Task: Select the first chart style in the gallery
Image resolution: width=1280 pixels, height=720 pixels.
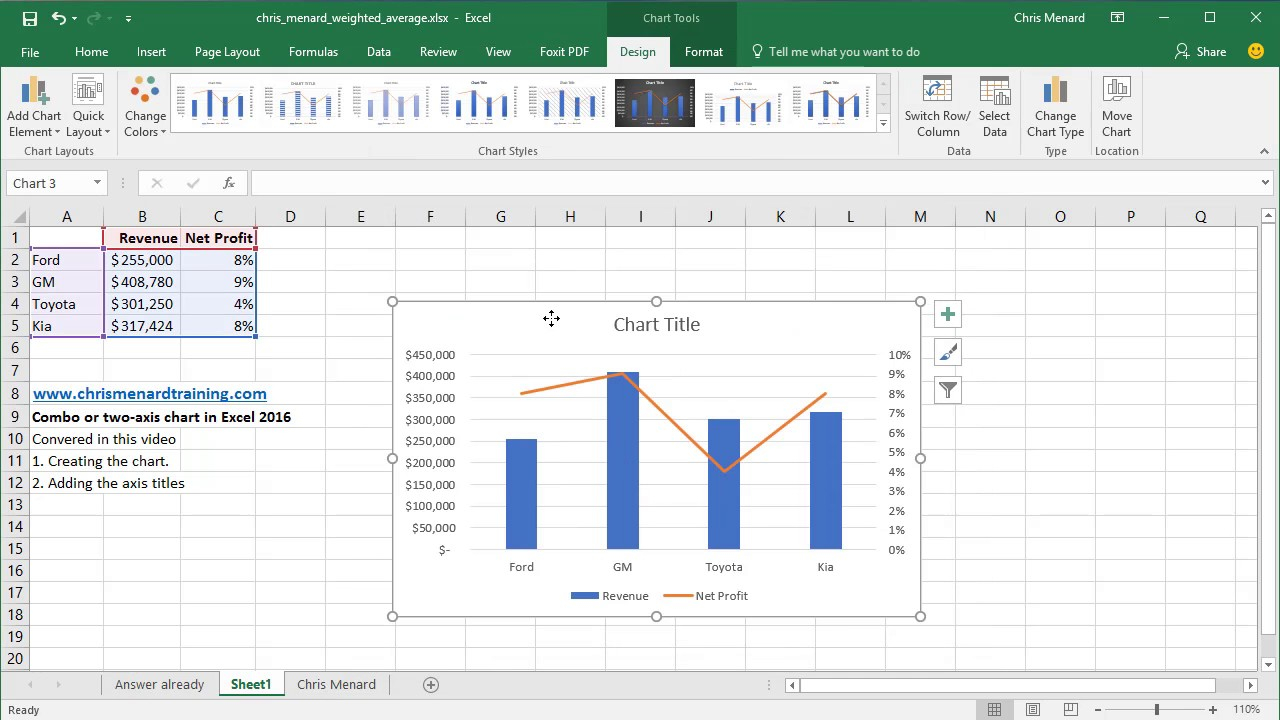Action: (217, 103)
